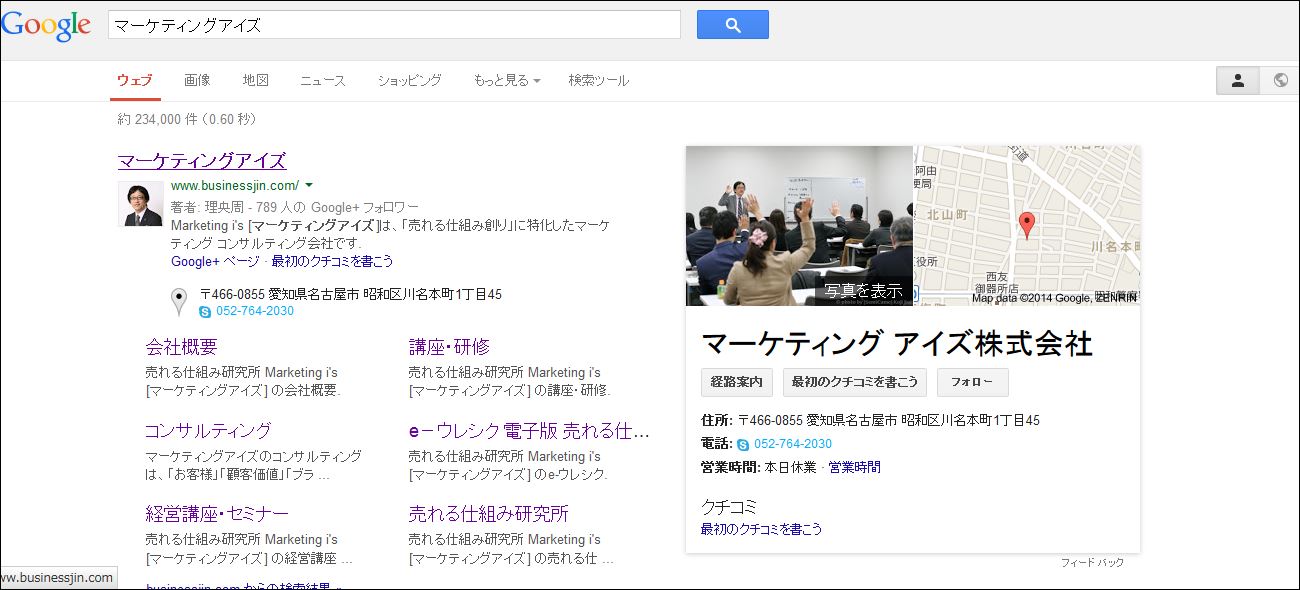This screenshot has width=1300, height=590.
Task: Open the map thumbnail in knowledge panel
Action: (x=1026, y=225)
